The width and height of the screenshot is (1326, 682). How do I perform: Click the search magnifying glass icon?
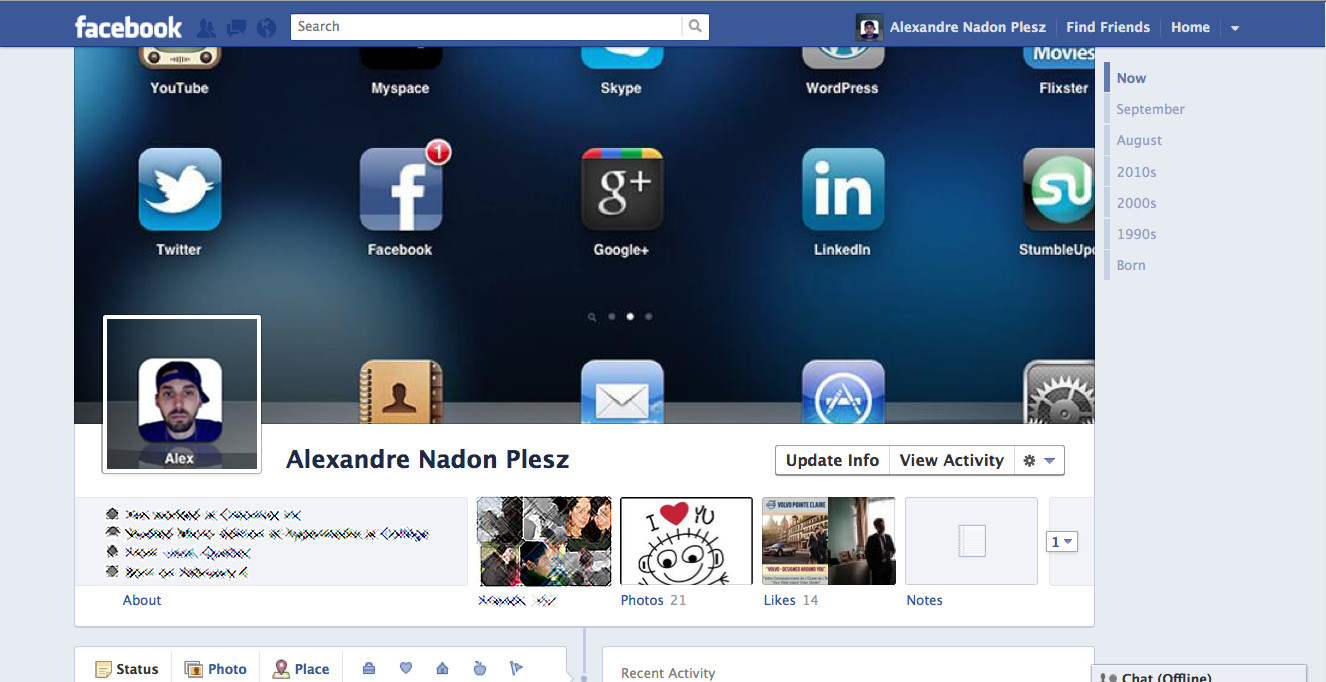coord(694,26)
